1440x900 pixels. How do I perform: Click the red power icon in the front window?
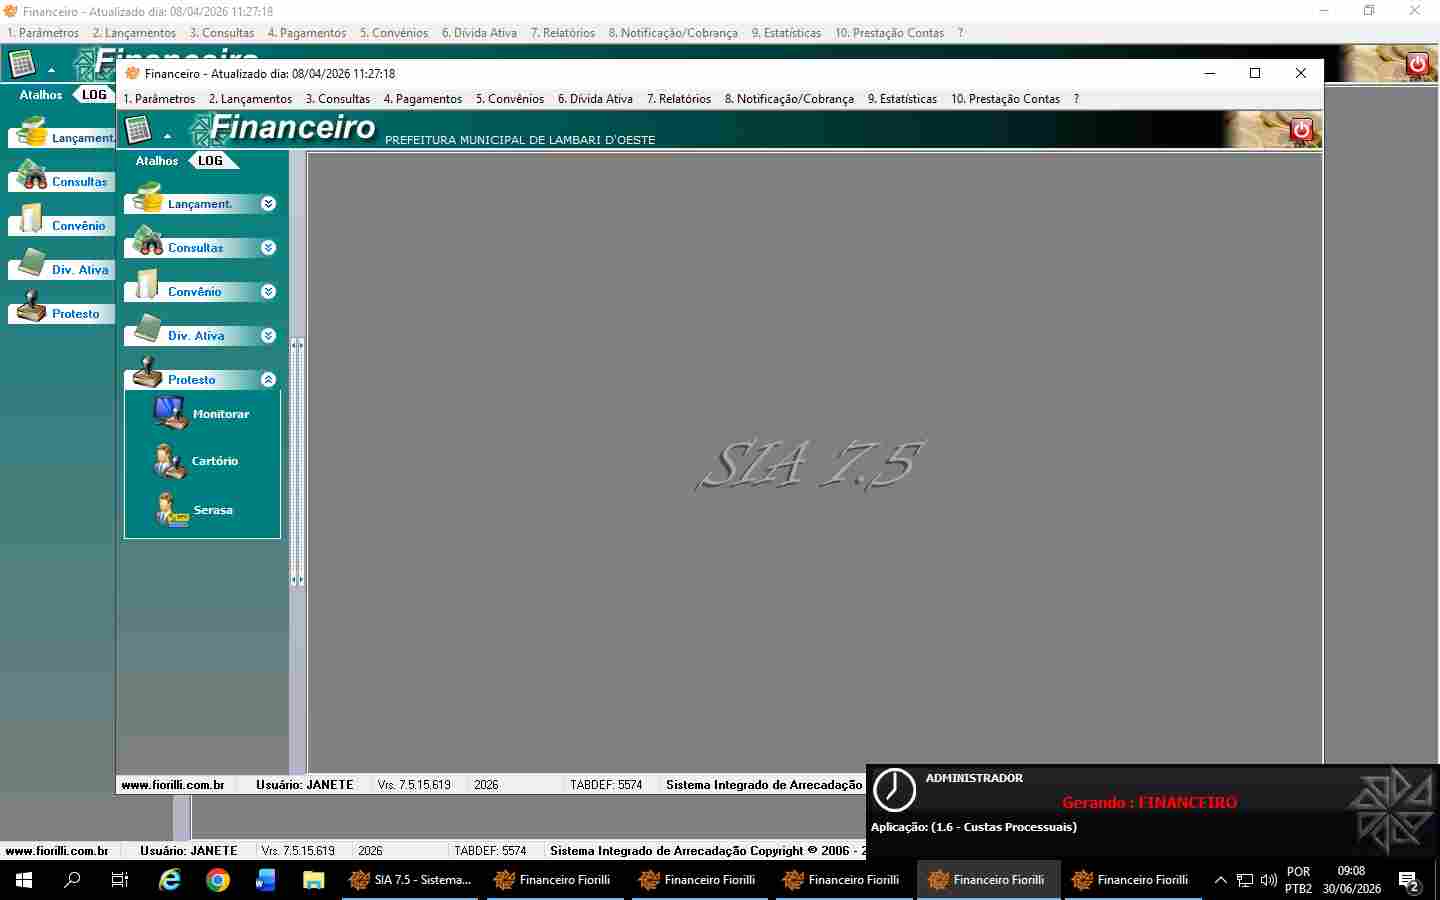(1301, 130)
